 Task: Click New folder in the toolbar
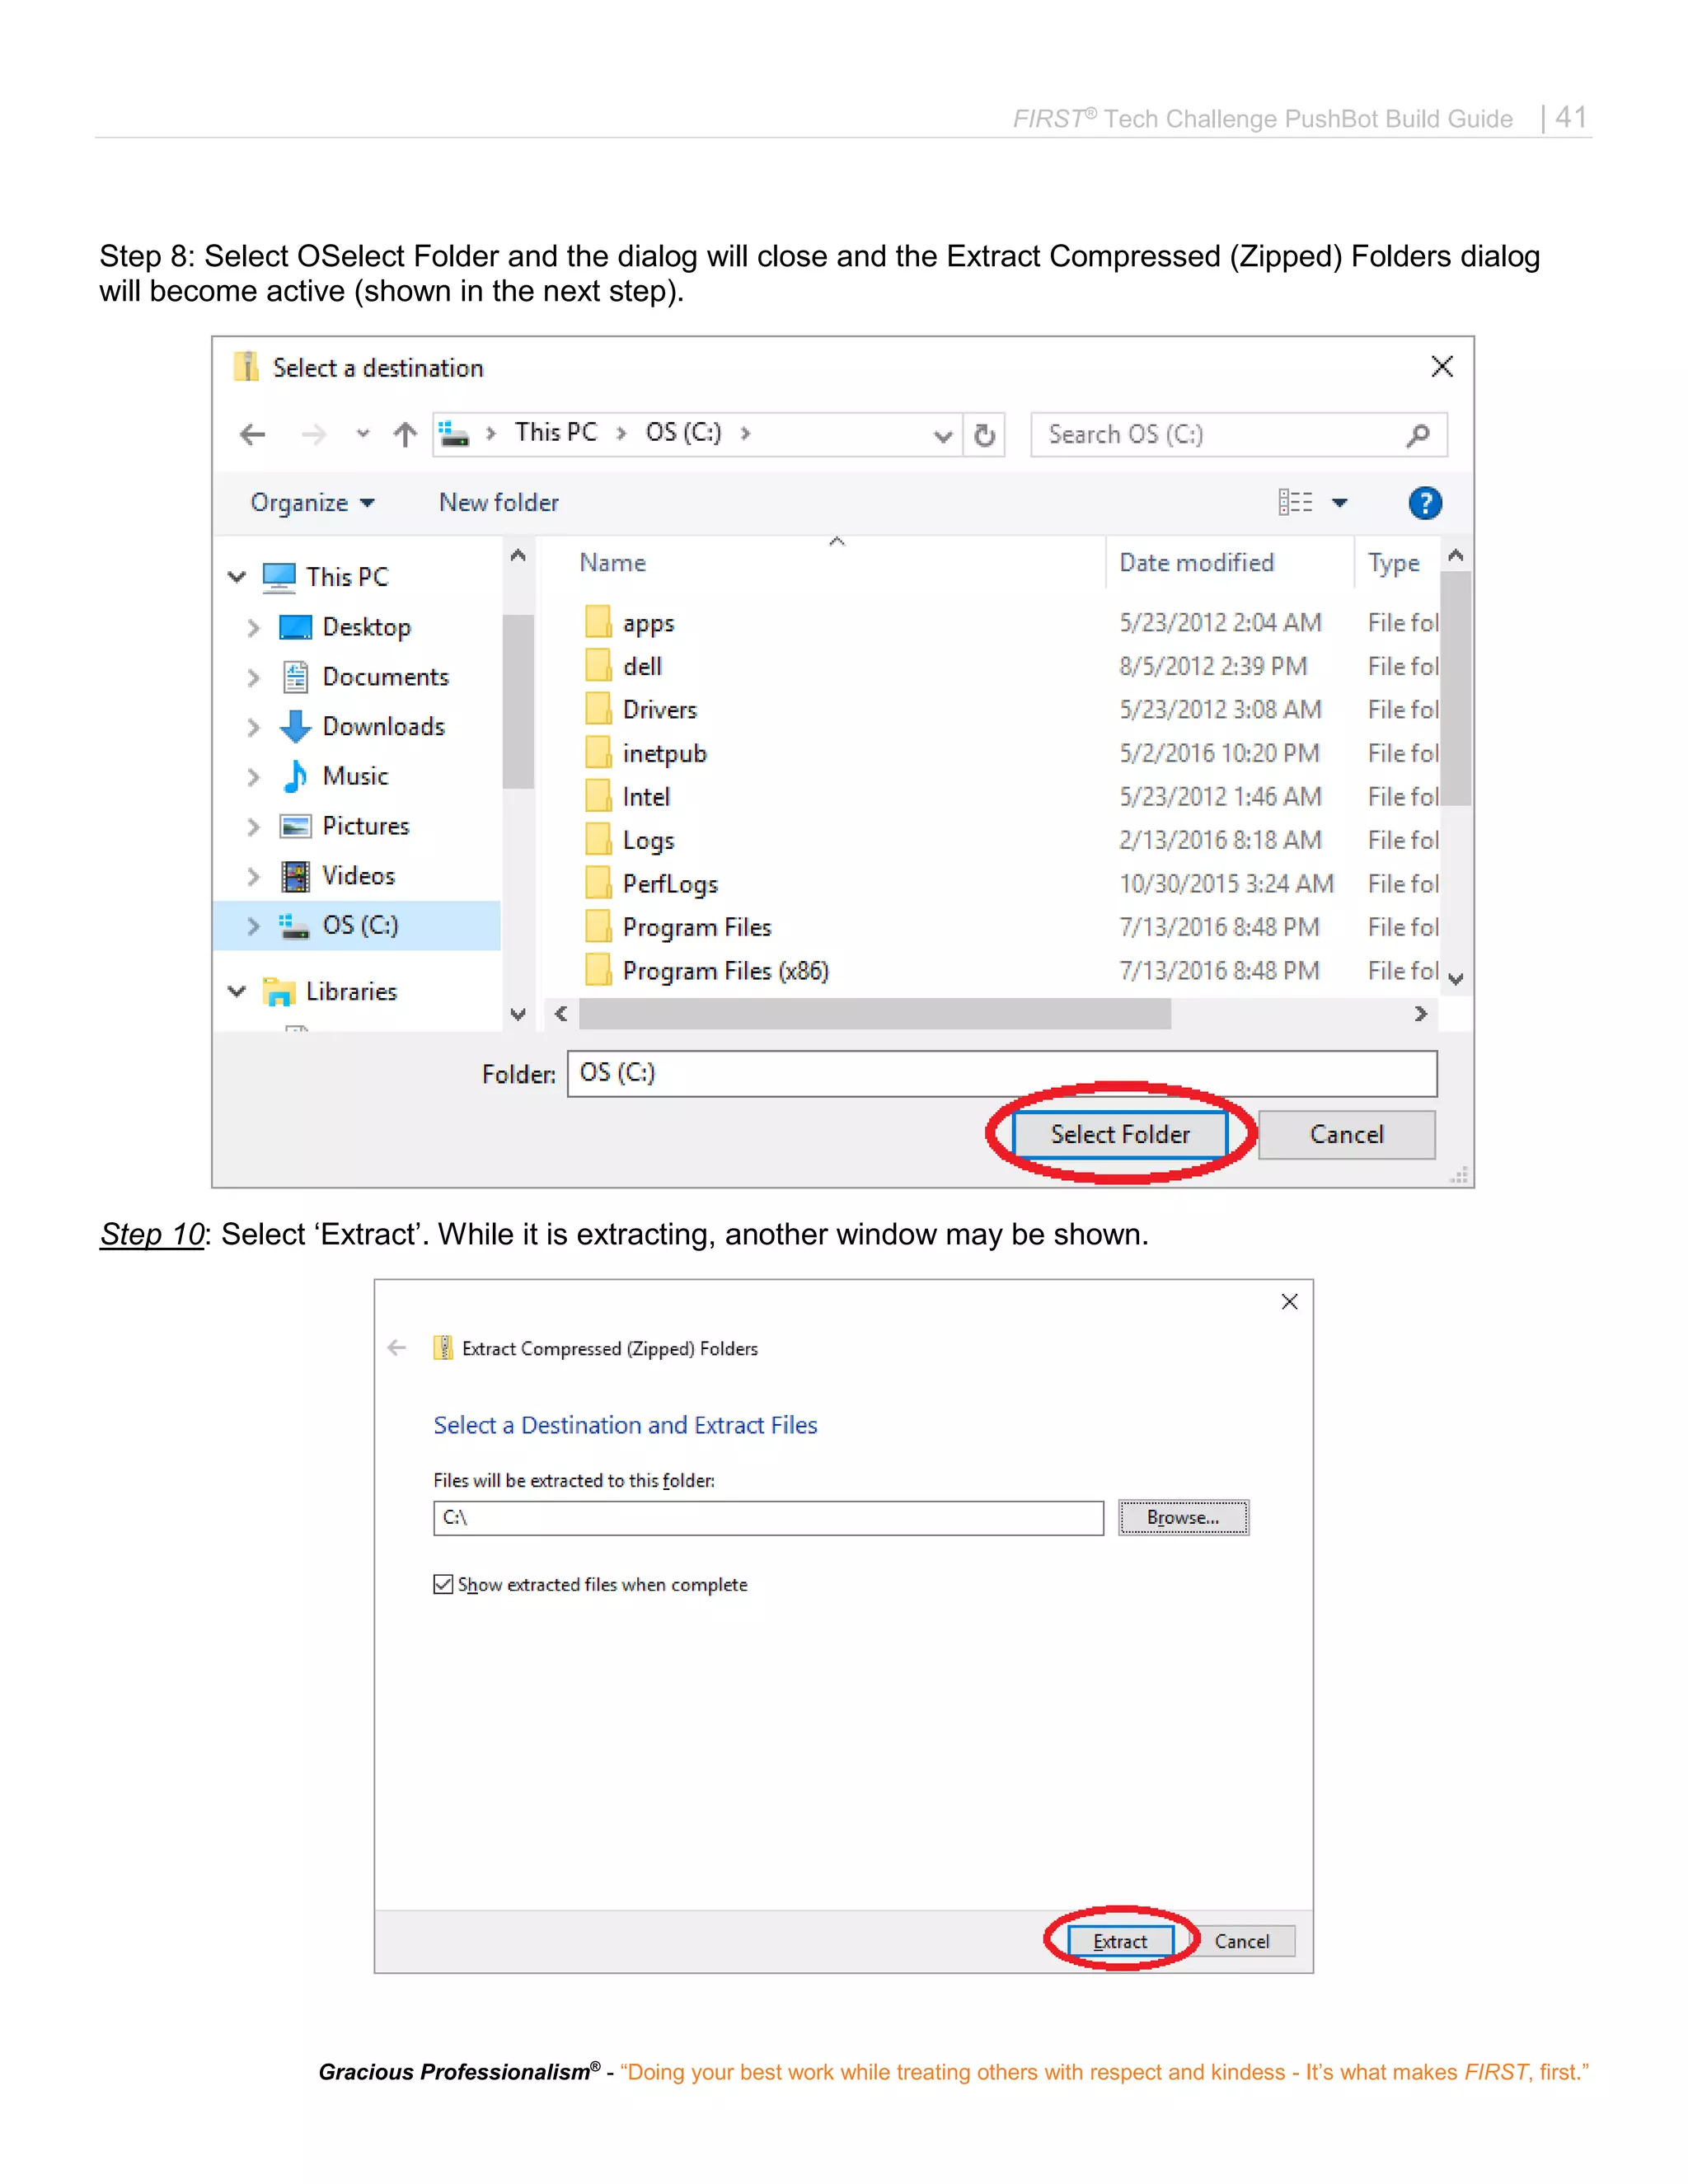(499, 503)
